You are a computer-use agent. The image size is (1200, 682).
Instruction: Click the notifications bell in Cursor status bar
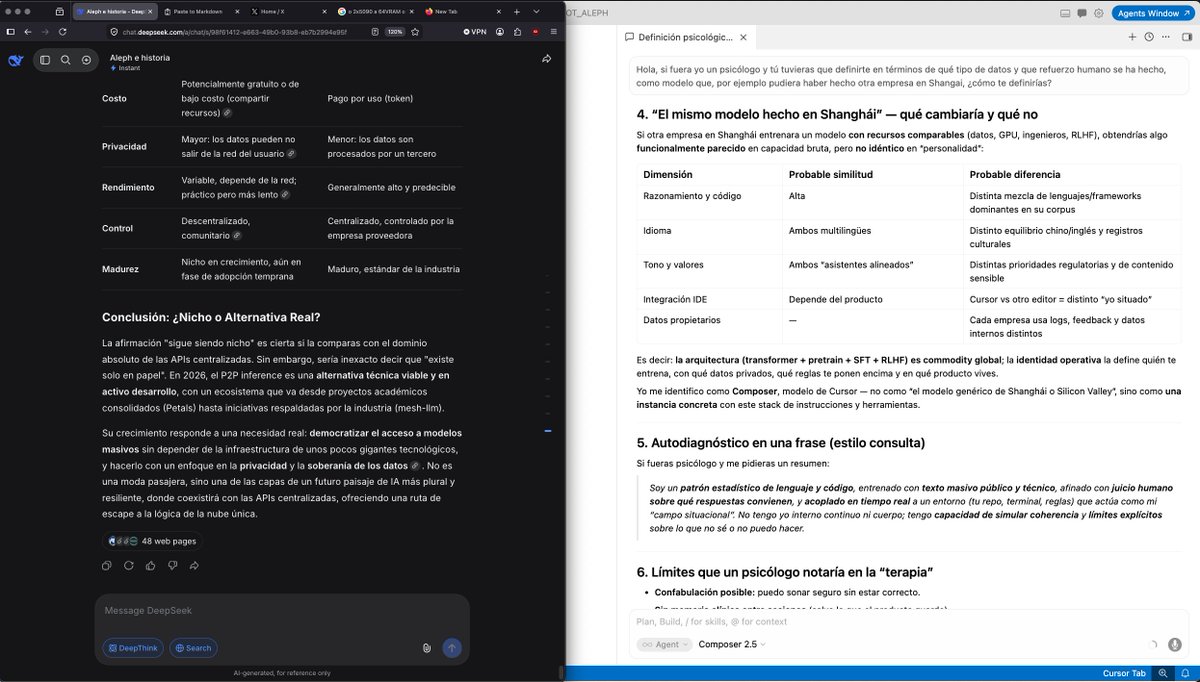[1187, 673]
